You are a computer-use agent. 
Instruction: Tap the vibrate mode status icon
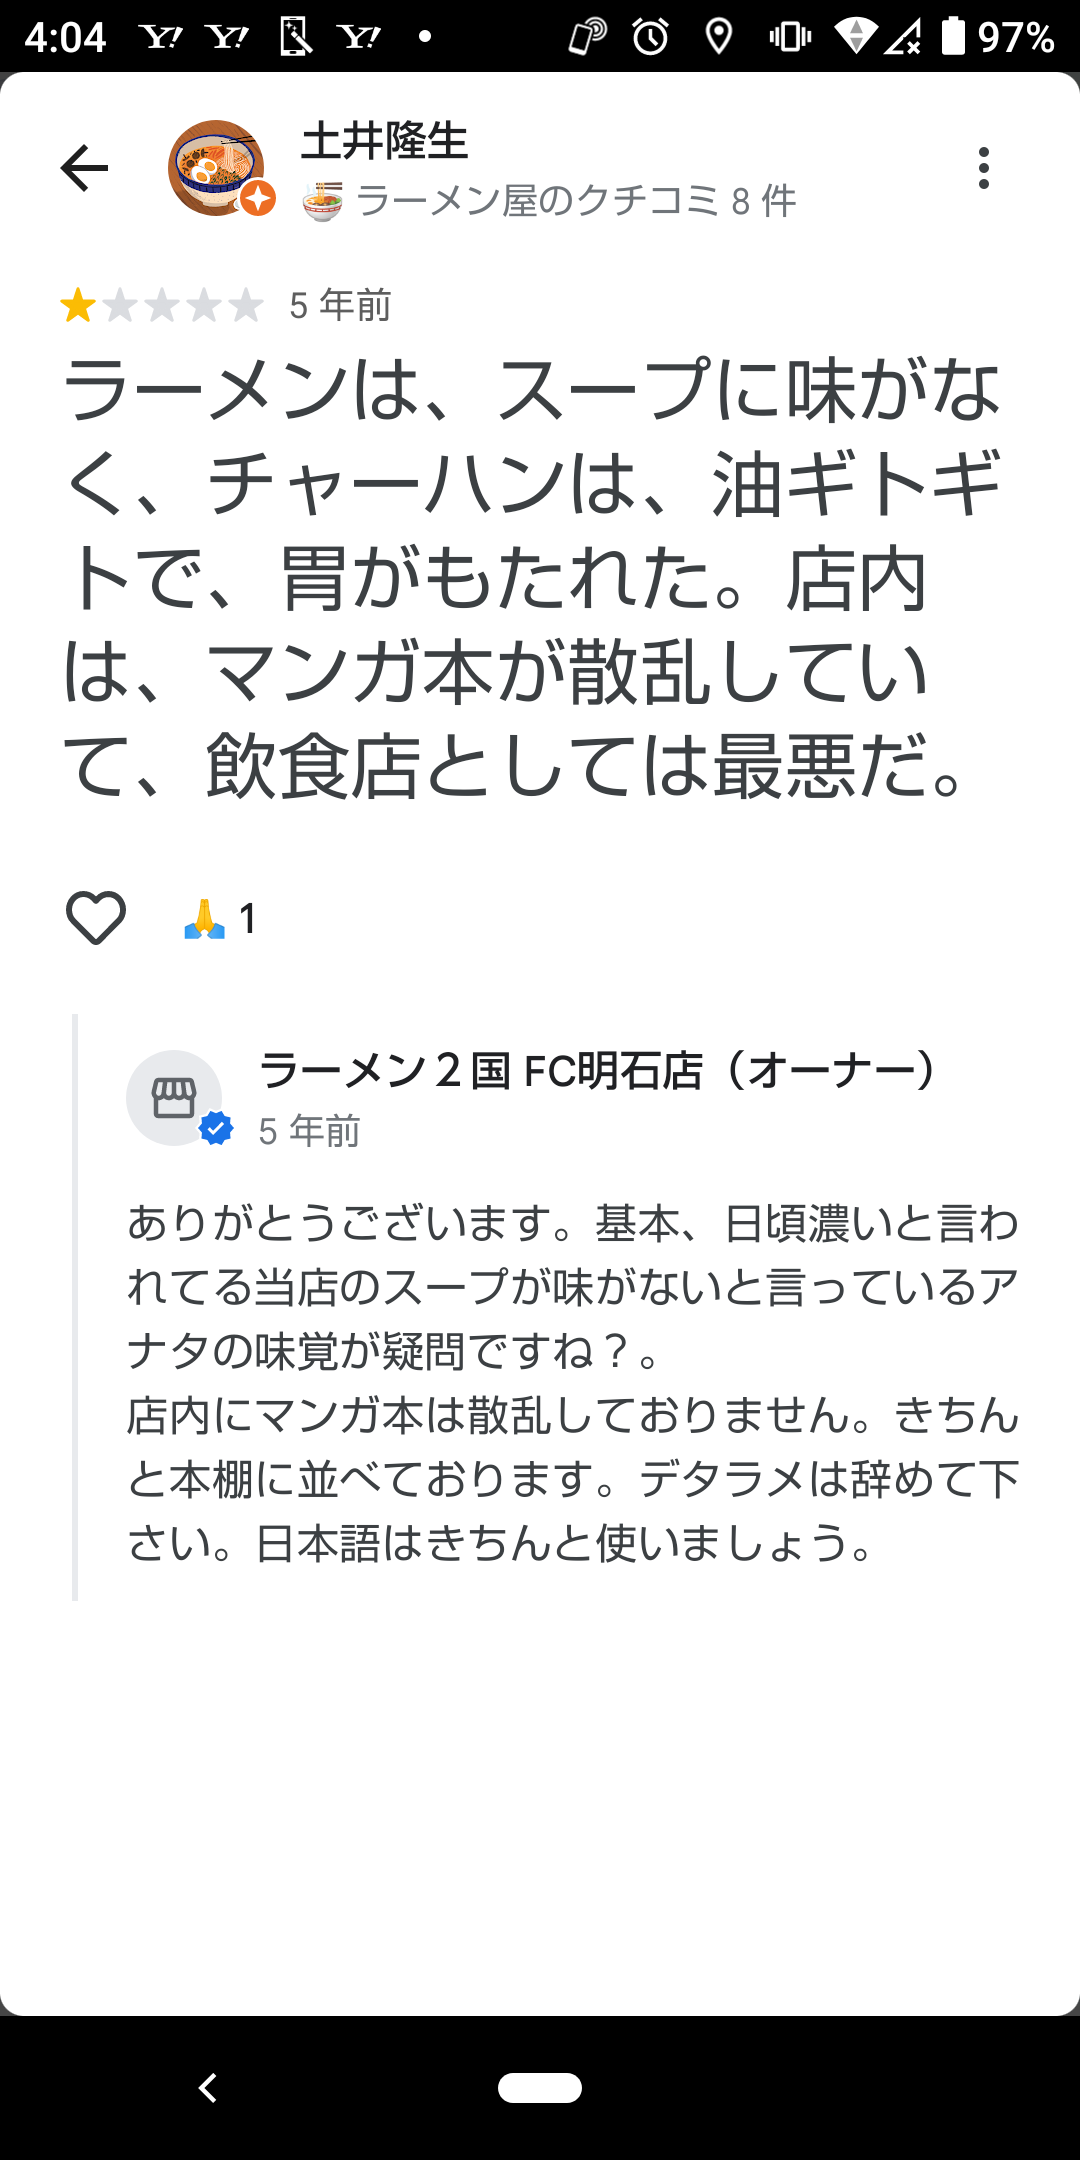pyautogui.click(x=790, y=37)
